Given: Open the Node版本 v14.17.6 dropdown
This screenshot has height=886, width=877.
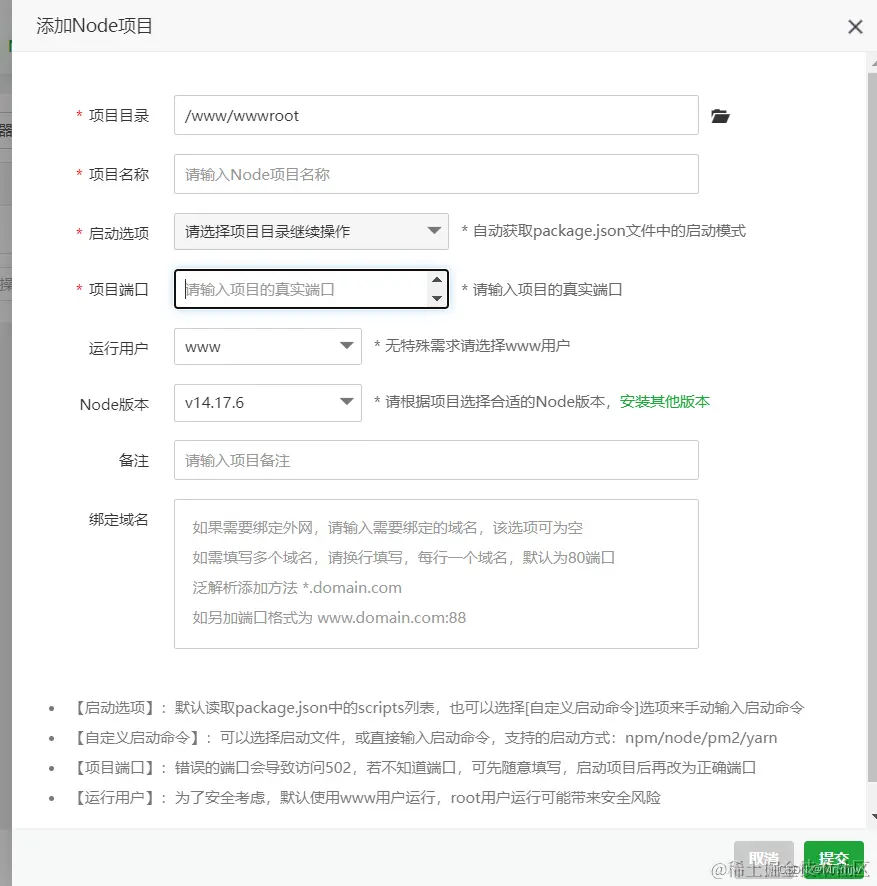Looking at the screenshot, I should tap(268, 403).
